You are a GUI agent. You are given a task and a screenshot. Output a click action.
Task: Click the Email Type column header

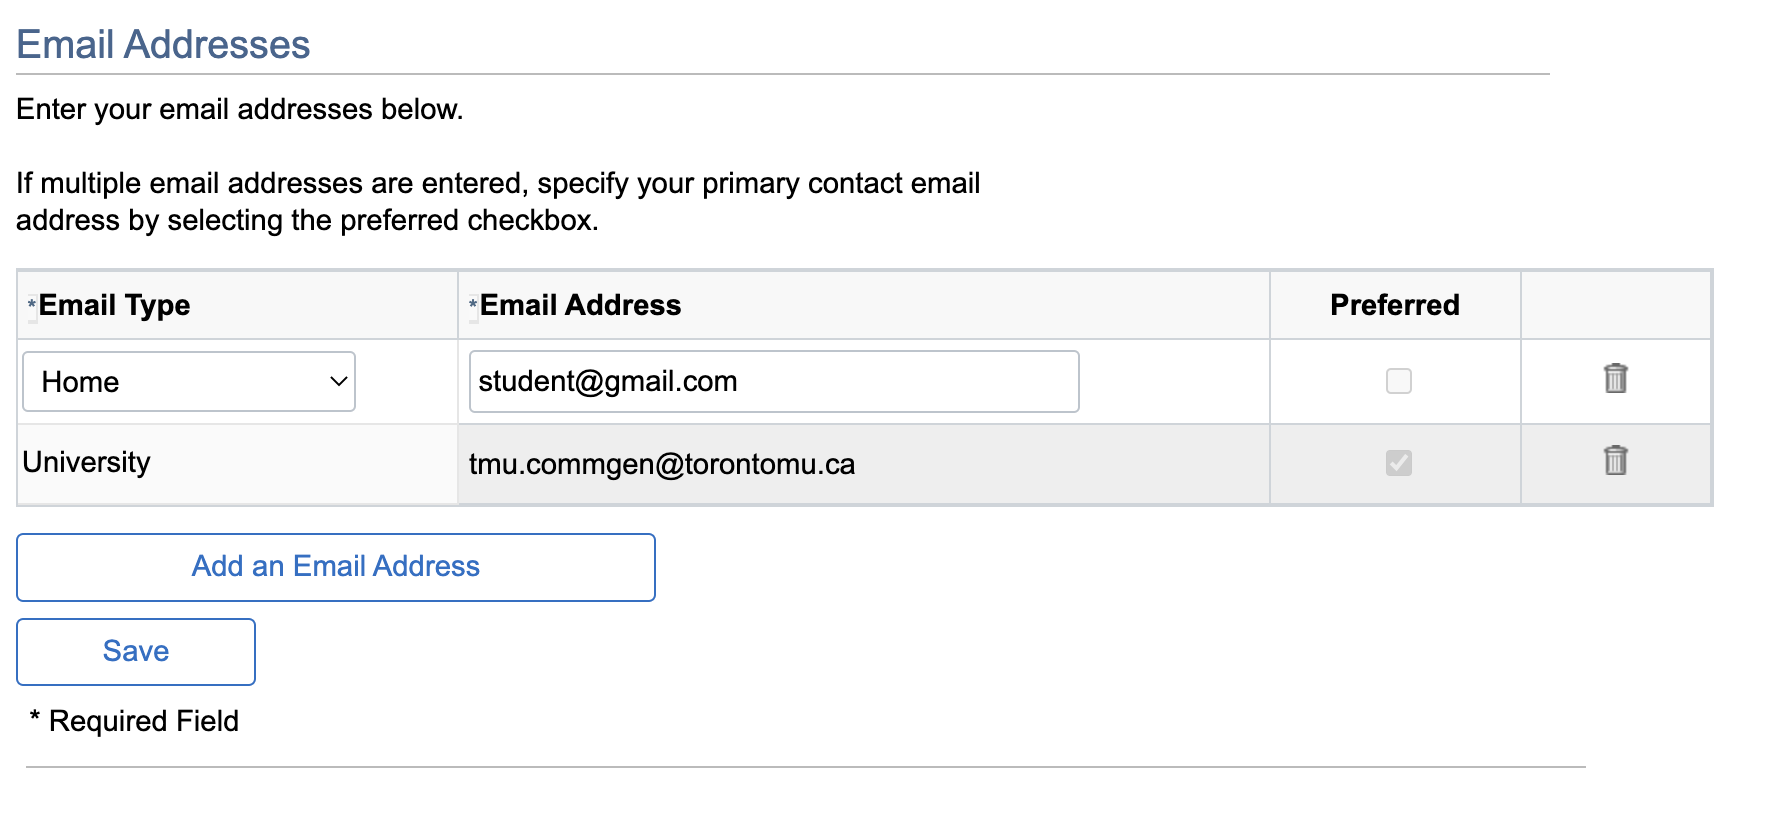[x=114, y=305]
